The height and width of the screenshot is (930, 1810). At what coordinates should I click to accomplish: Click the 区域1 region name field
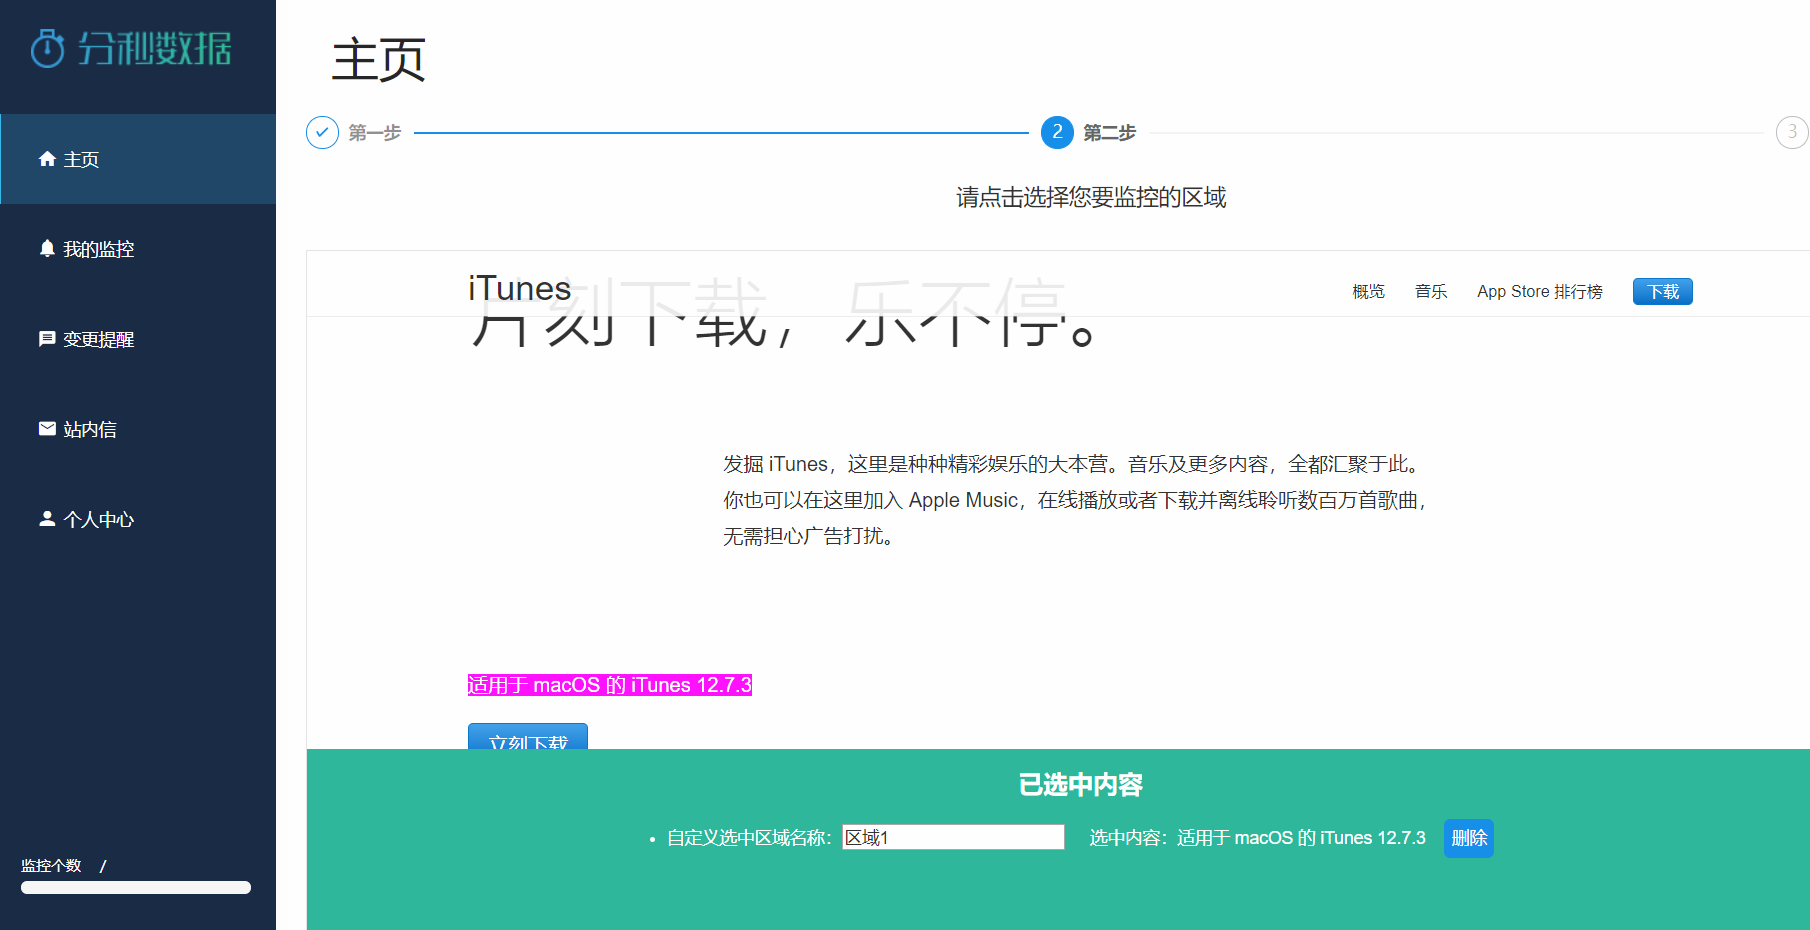[x=953, y=837]
